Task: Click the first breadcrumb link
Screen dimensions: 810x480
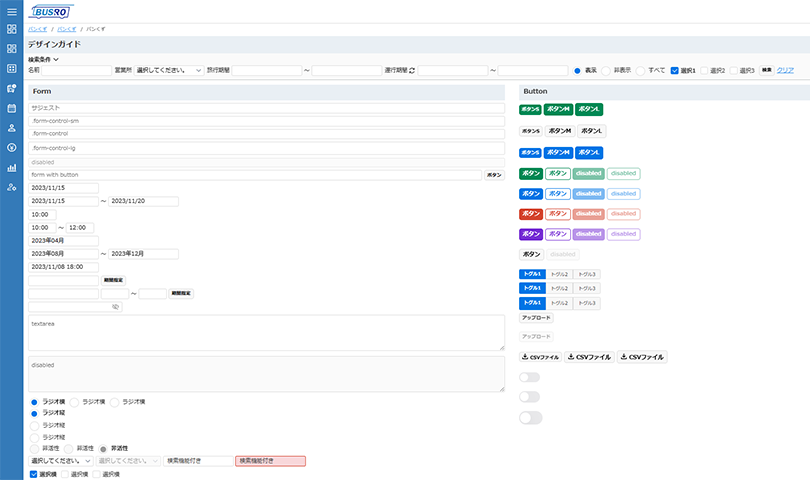Action: (x=36, y=29)
